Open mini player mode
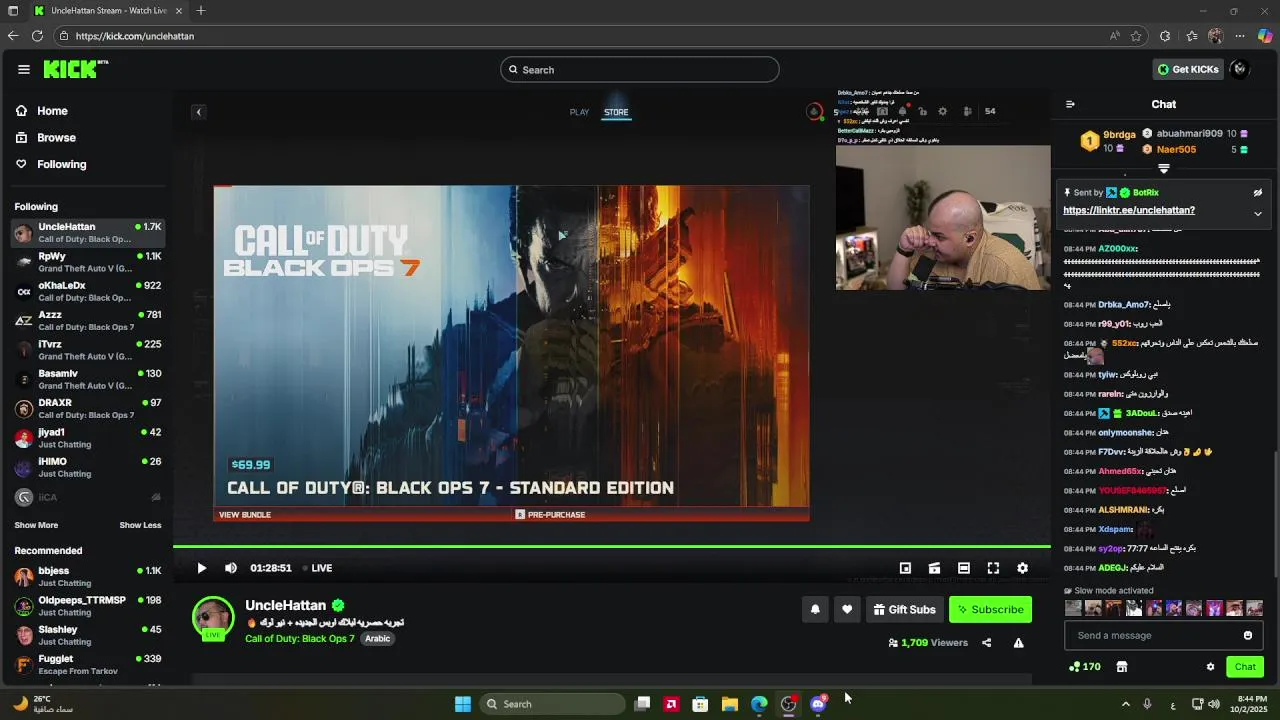This screenshot has height=720, width=1280. coord(905,568)
